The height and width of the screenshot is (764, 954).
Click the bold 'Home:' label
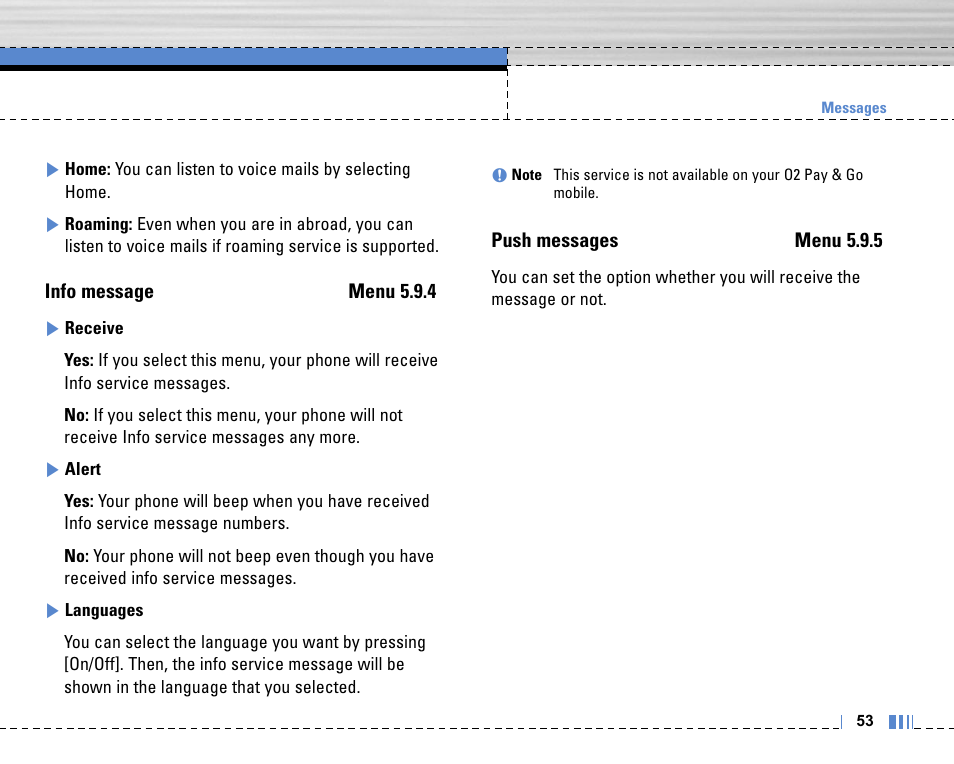click(x=88, y=169)
